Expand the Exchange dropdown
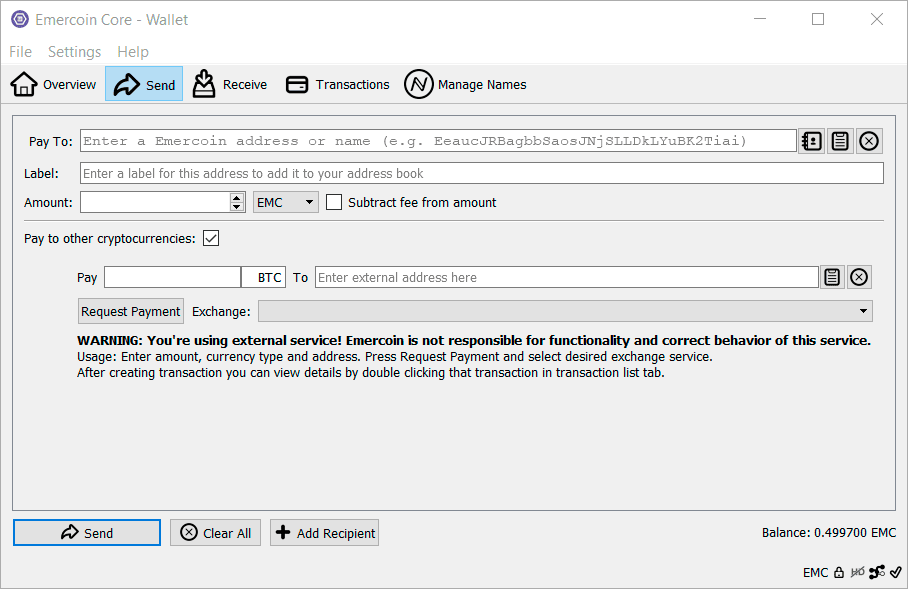908x589 pixels. pos(565,312)
